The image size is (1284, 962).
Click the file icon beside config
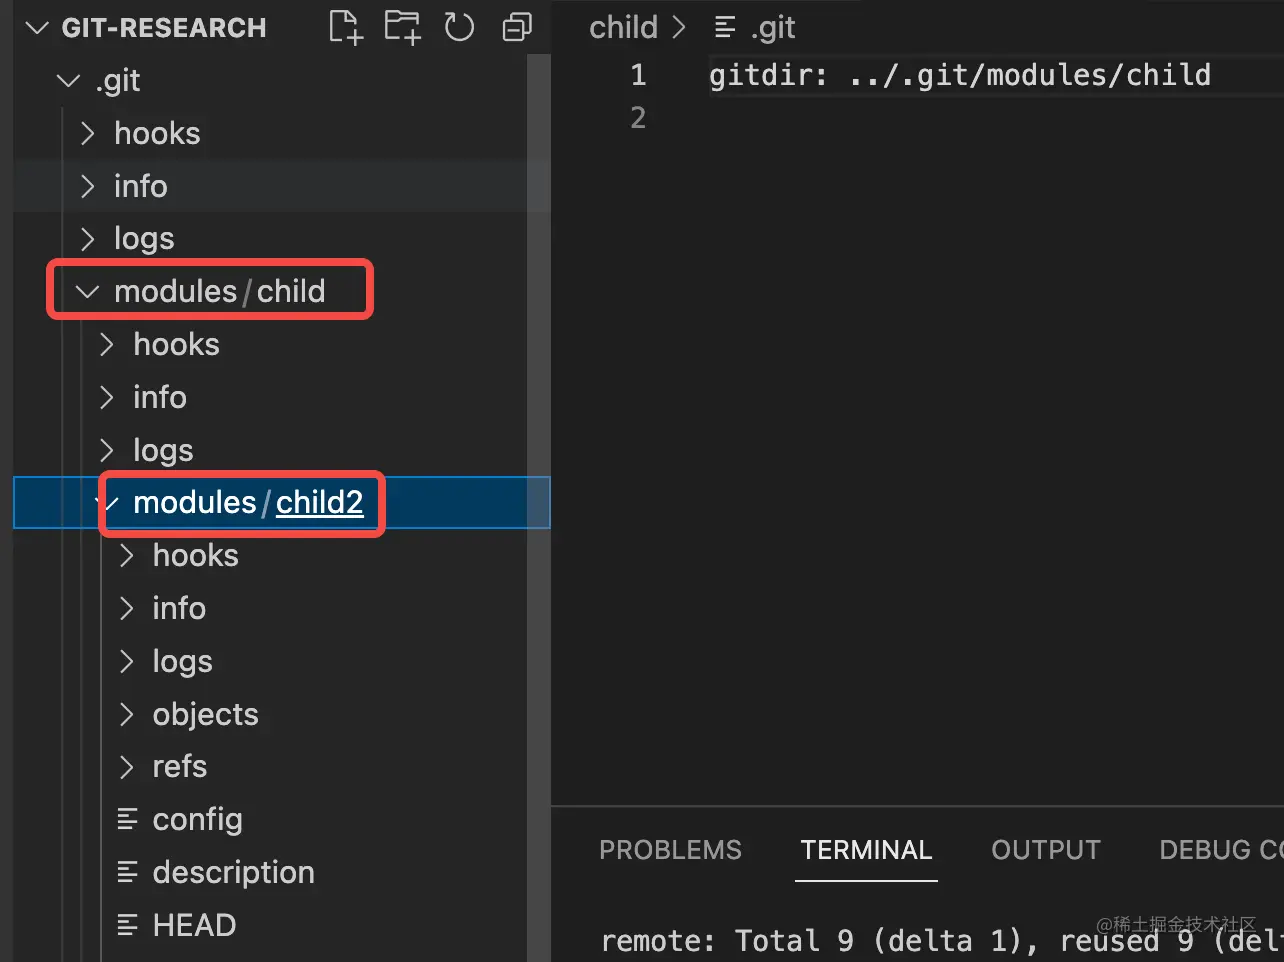[128, 819]
